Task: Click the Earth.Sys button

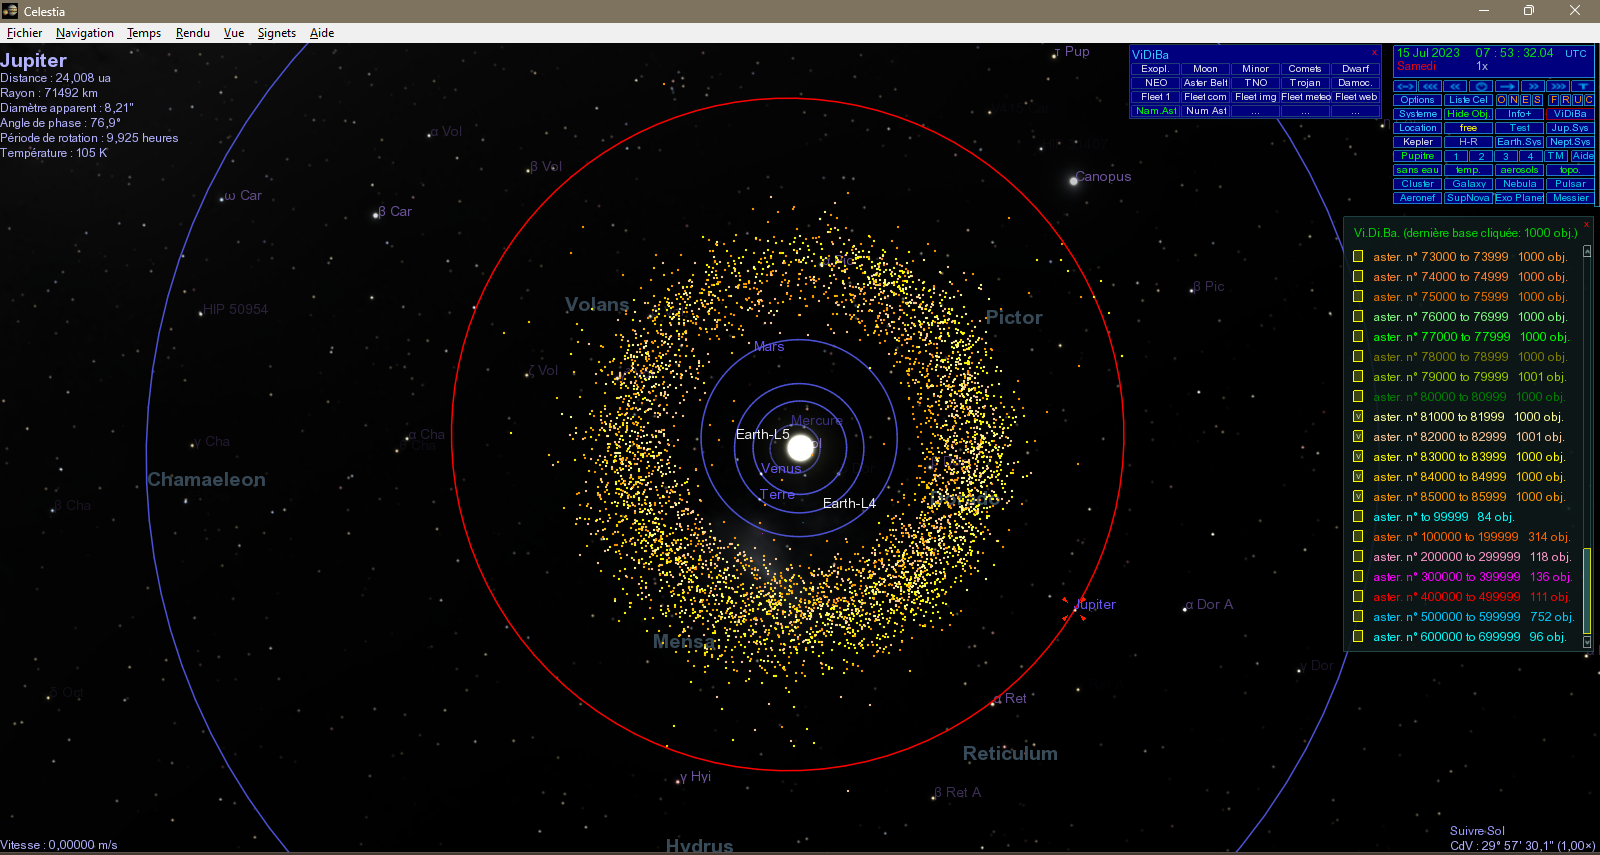Action: point(1519,142)
